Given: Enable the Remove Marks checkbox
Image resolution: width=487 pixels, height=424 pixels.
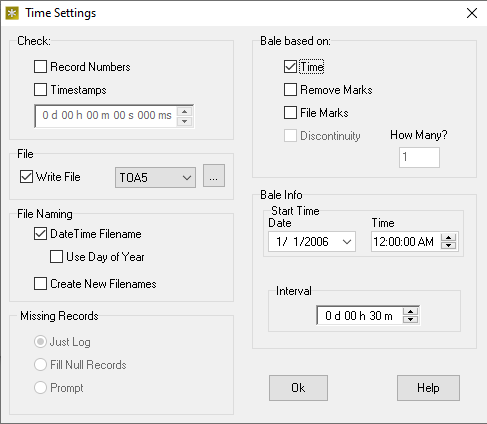Looking at the screenshot, I should [290, 90].
